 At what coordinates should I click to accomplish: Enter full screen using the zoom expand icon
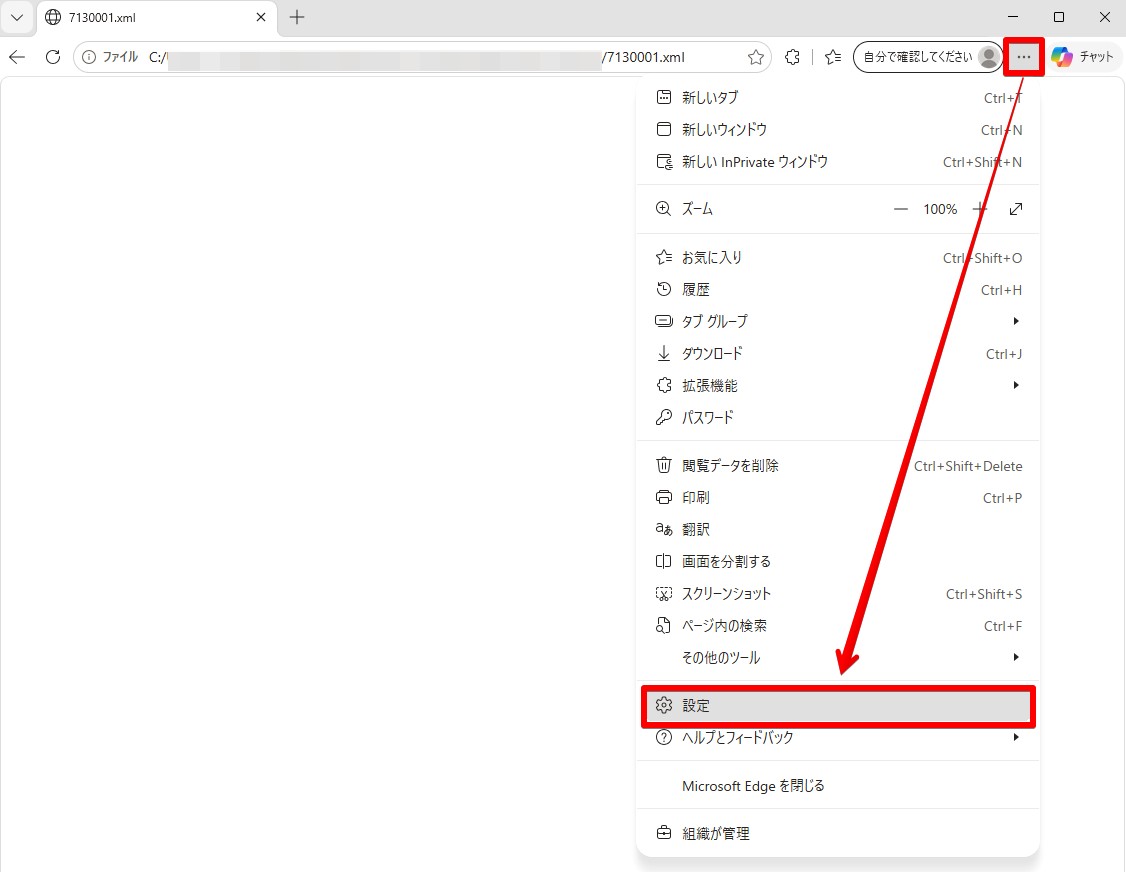coord(1015,209)
